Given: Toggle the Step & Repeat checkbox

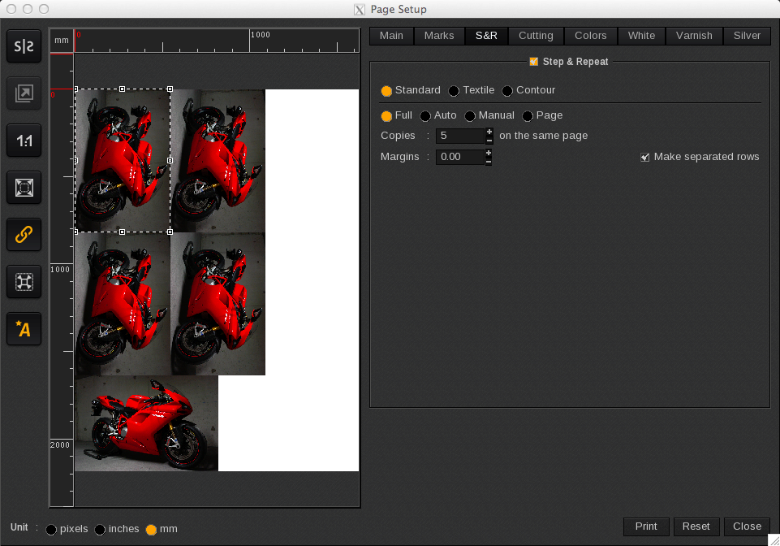Looking at the screenshot, I should [x=534, y=62].
